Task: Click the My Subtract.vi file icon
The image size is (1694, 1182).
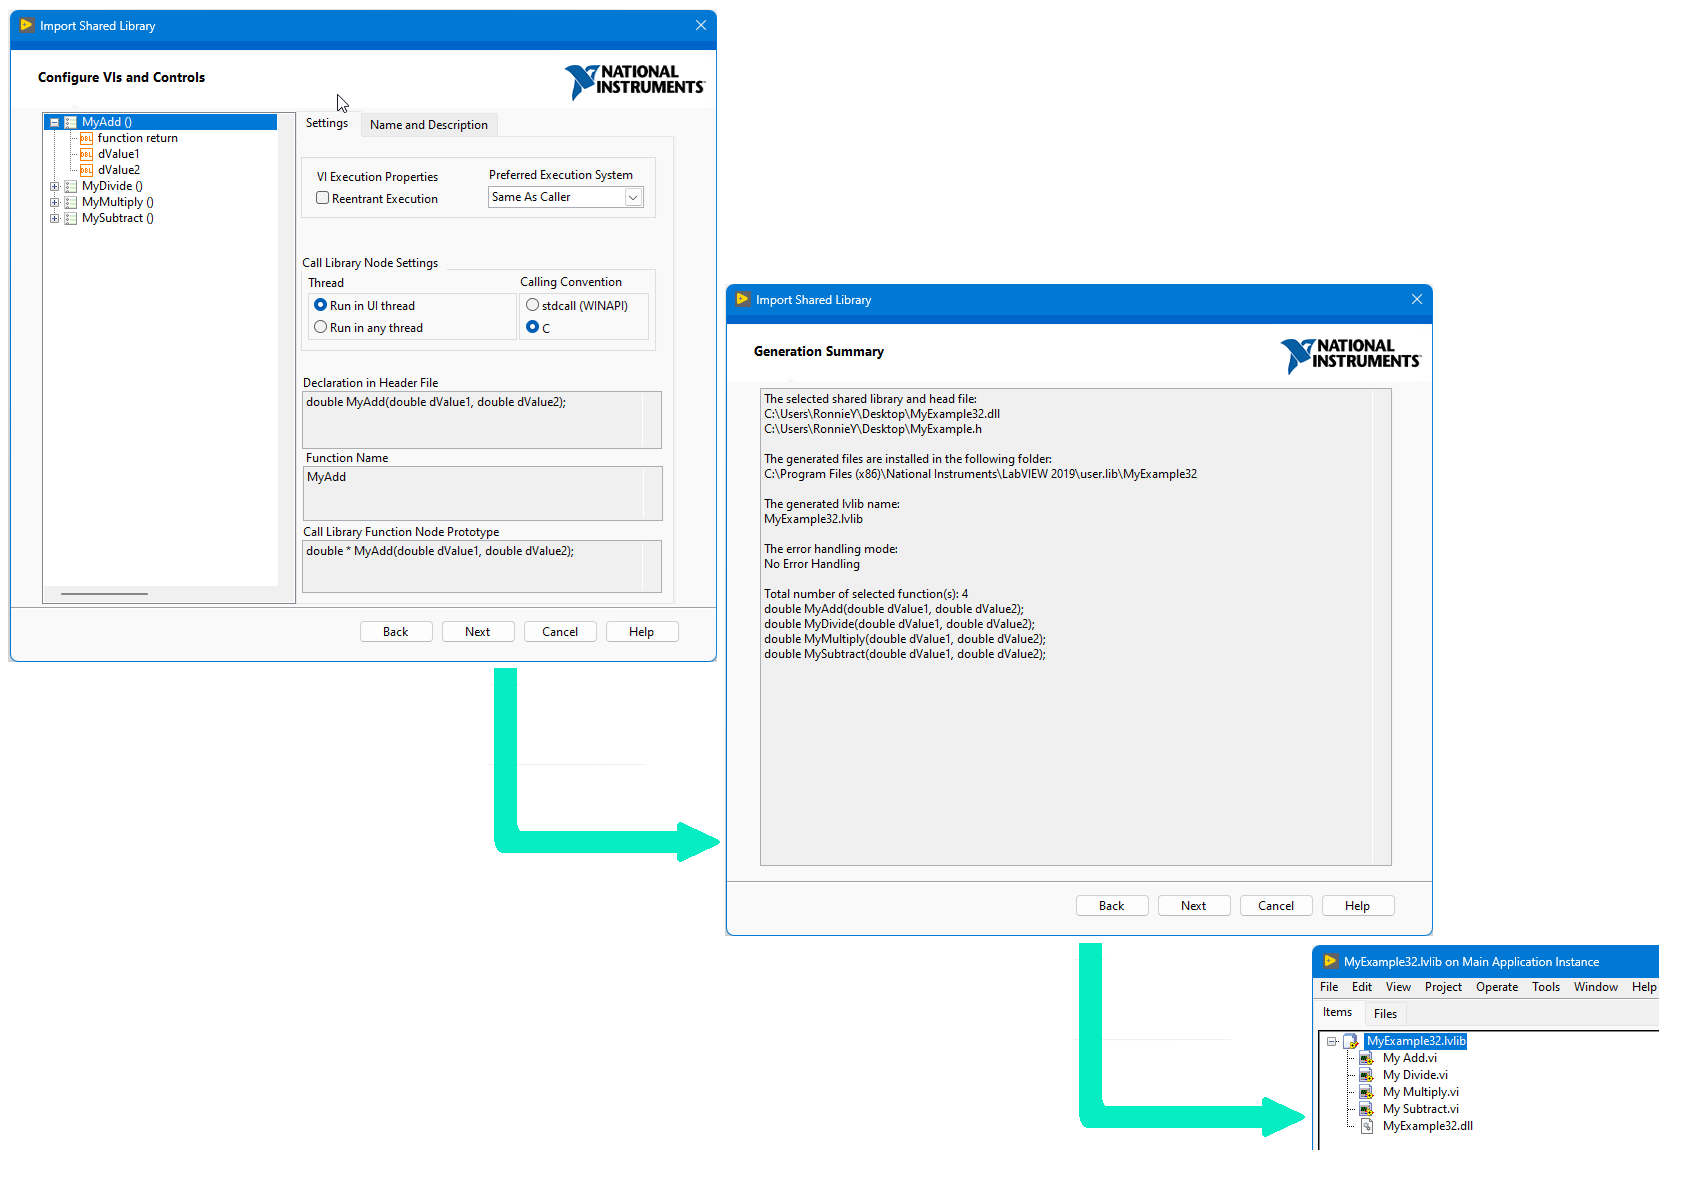Action: [1367, 1109]
